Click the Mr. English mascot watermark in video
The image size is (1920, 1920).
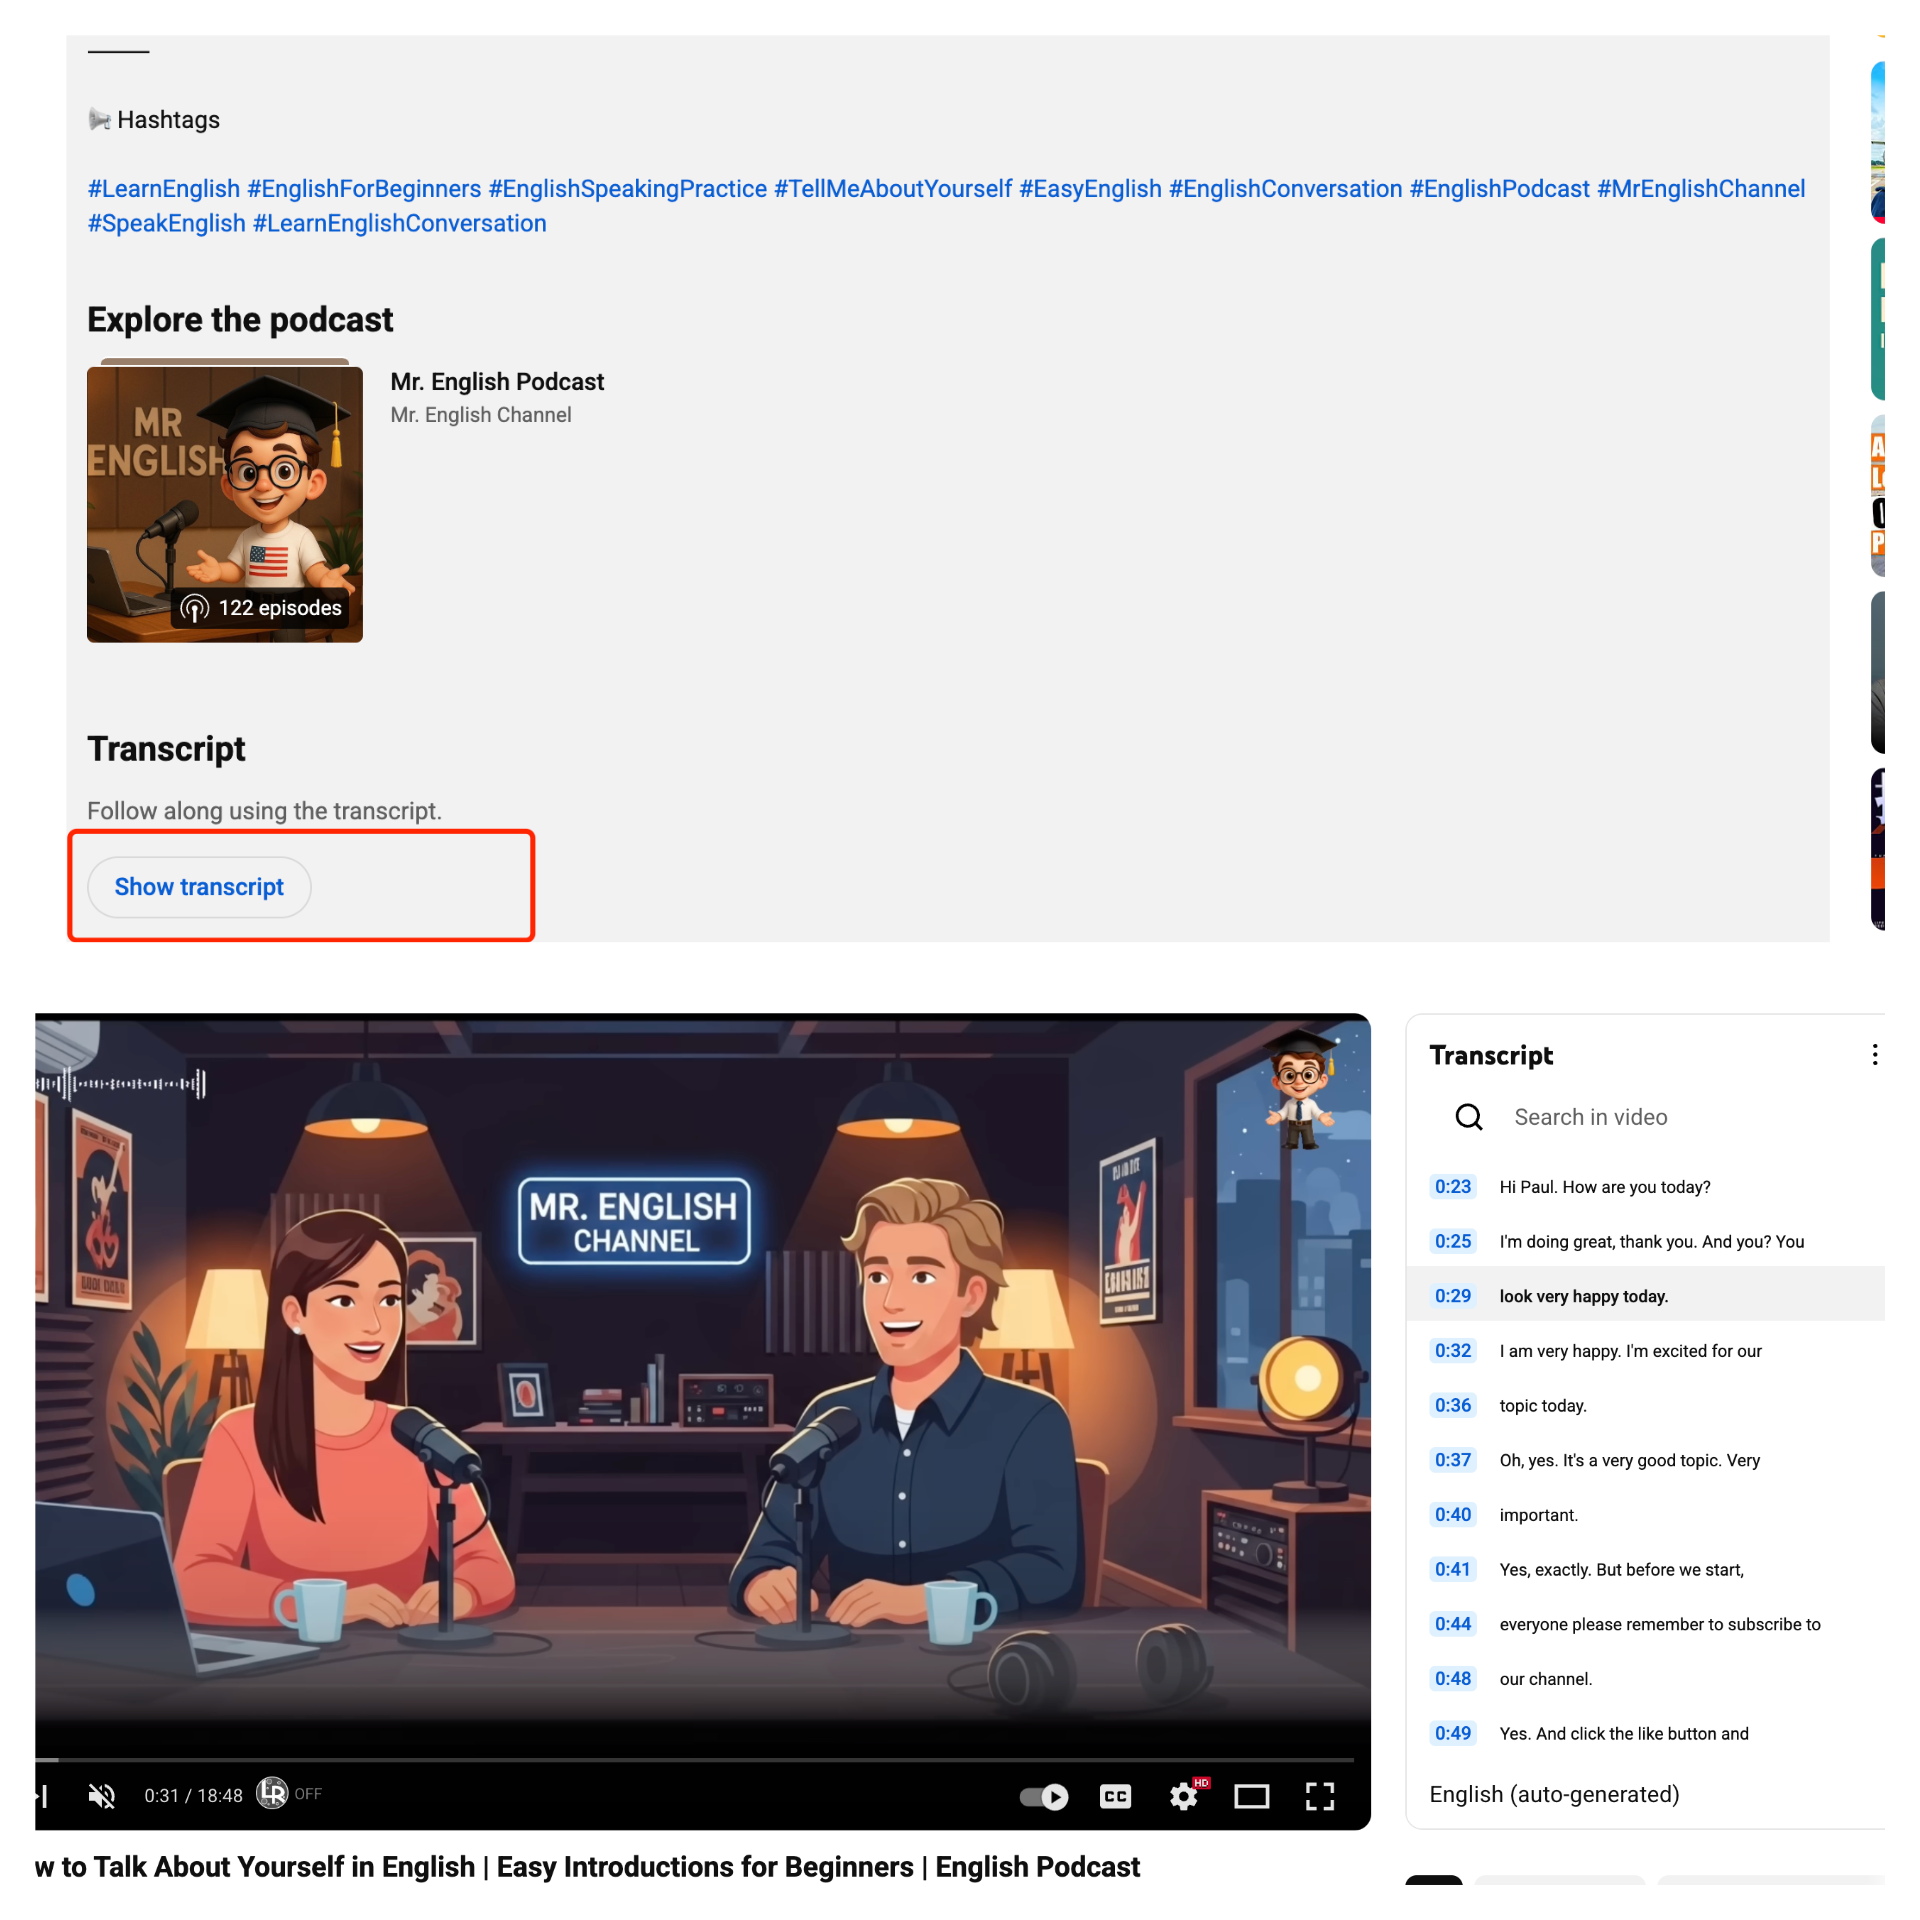pyautogui.click(x=1300, y=1089)
